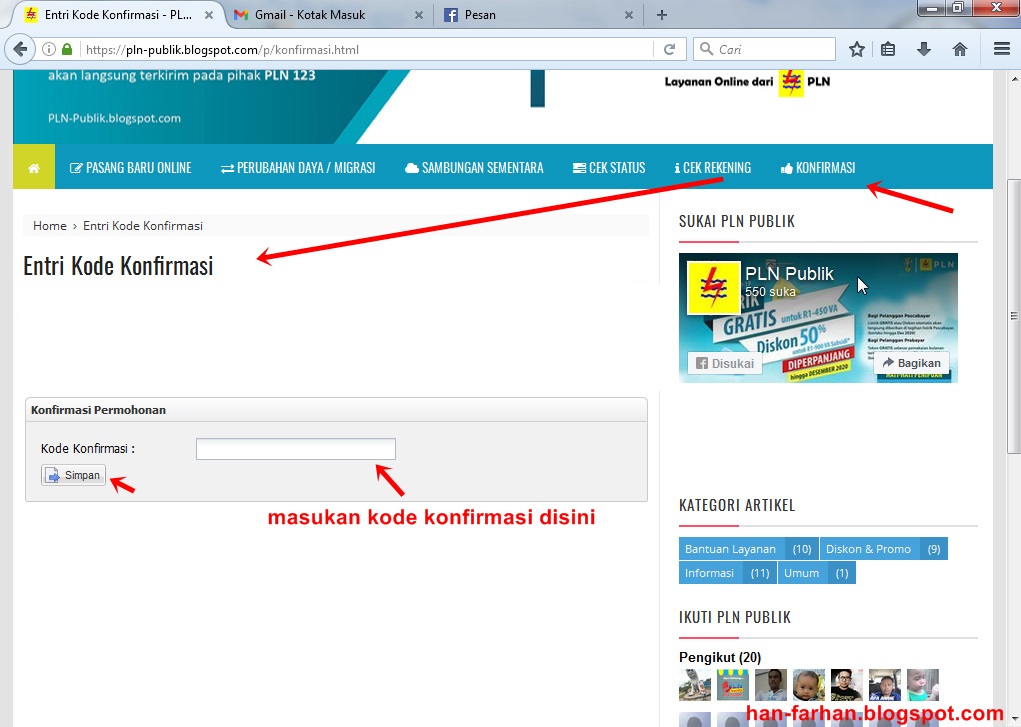This screenshot has height=727, width=1021.
Task: Open the Diskon & Promo category link
Action: (x=868, y=548)
